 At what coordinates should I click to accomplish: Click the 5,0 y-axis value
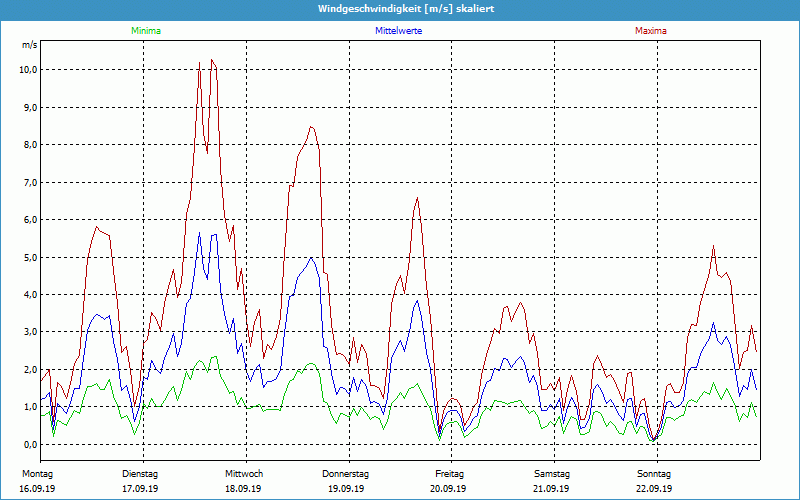tap(30, 258)
